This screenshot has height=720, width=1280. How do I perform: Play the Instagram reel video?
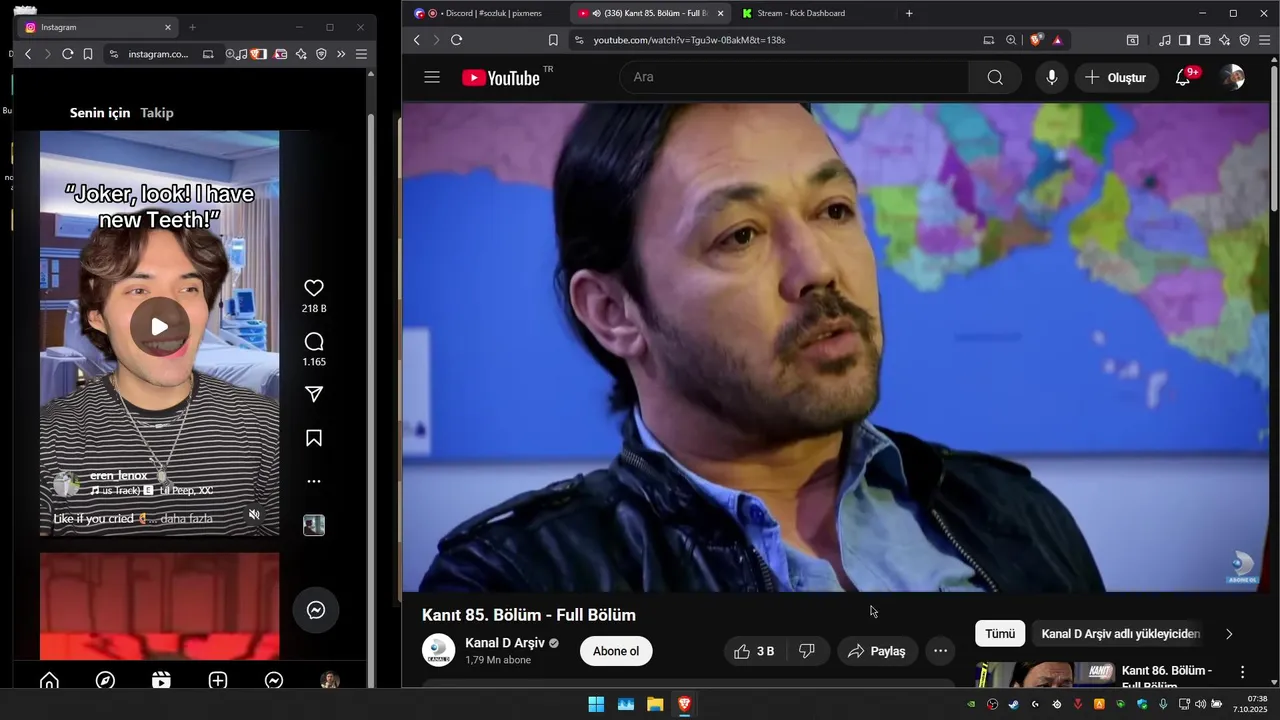click(160, 326)
